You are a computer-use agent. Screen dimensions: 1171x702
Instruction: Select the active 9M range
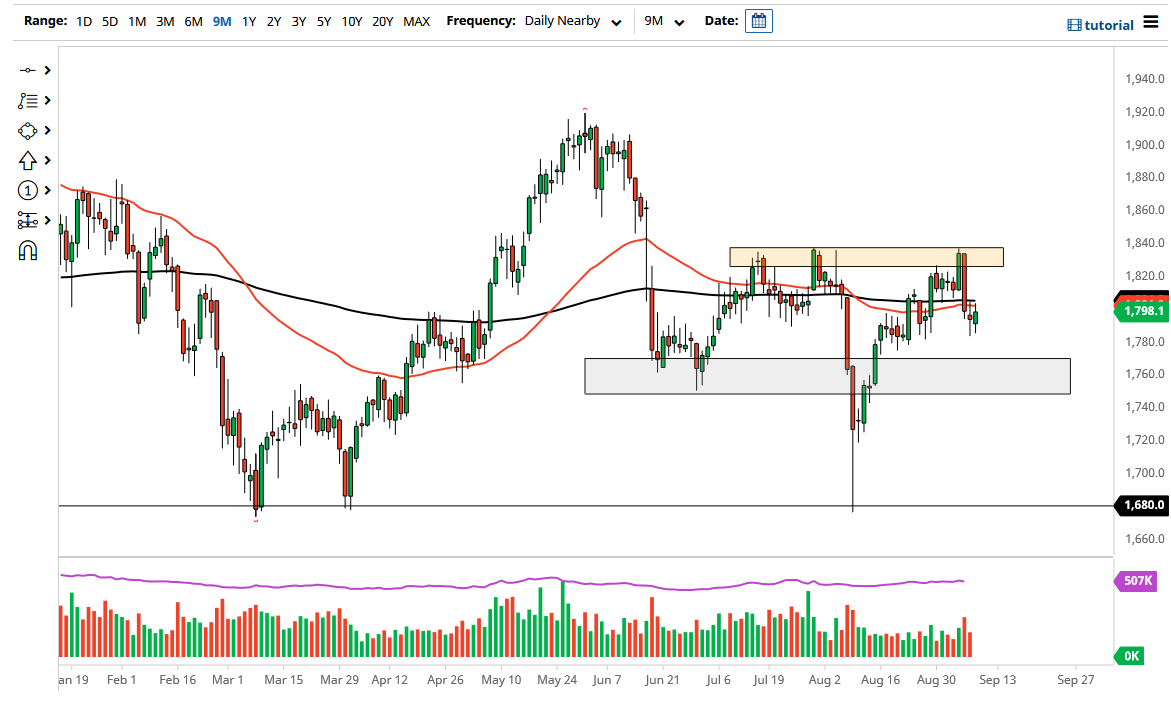pyautogui.click(x=222, y=21)
